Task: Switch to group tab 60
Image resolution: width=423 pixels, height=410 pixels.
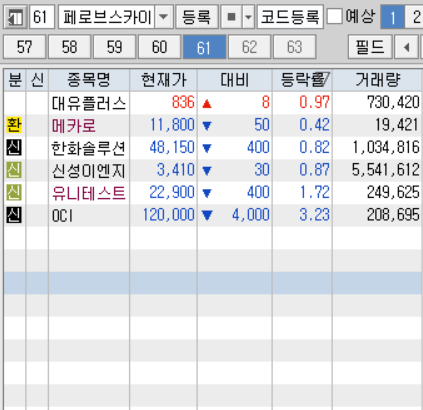Action: (159, 47)
